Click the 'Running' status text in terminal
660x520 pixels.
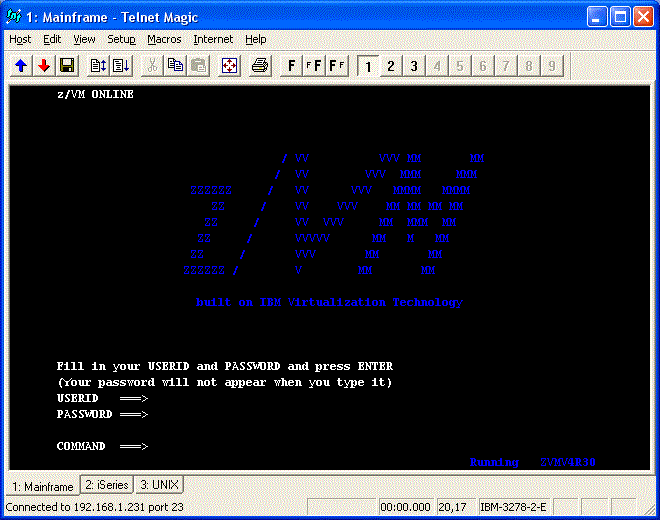tap(494, 462)
